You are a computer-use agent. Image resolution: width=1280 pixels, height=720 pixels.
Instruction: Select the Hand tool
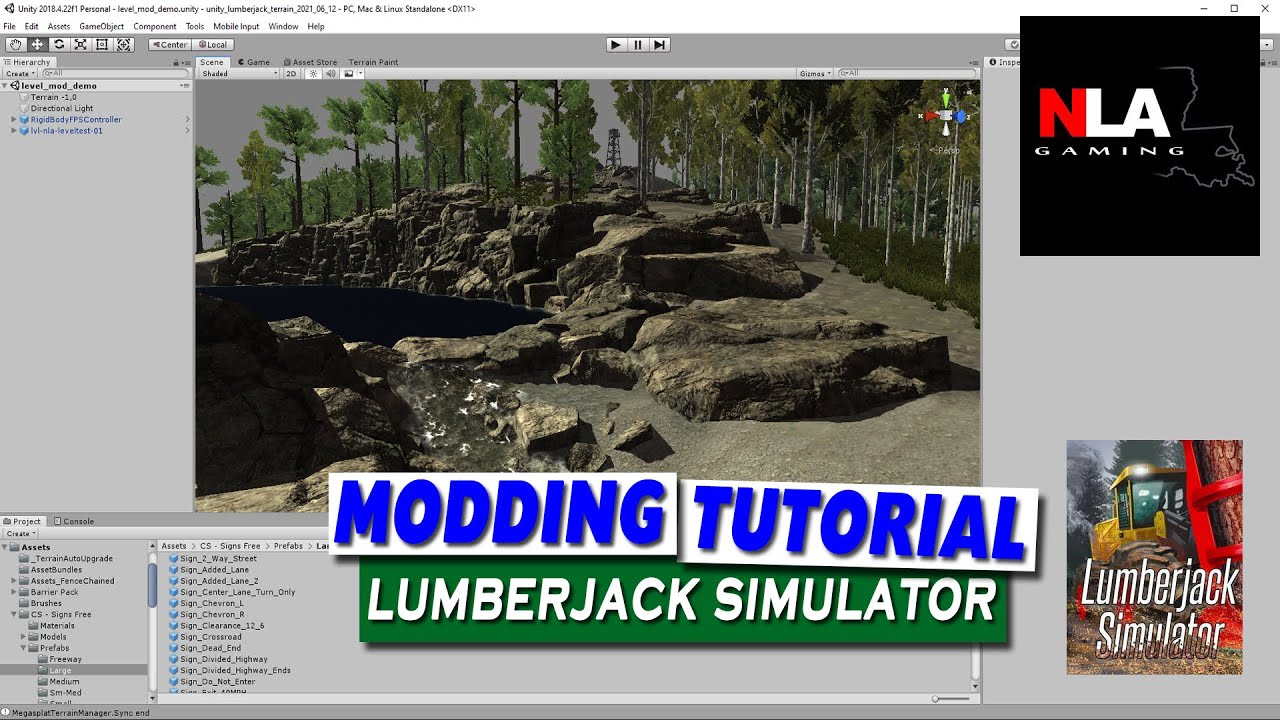[15, 44]
